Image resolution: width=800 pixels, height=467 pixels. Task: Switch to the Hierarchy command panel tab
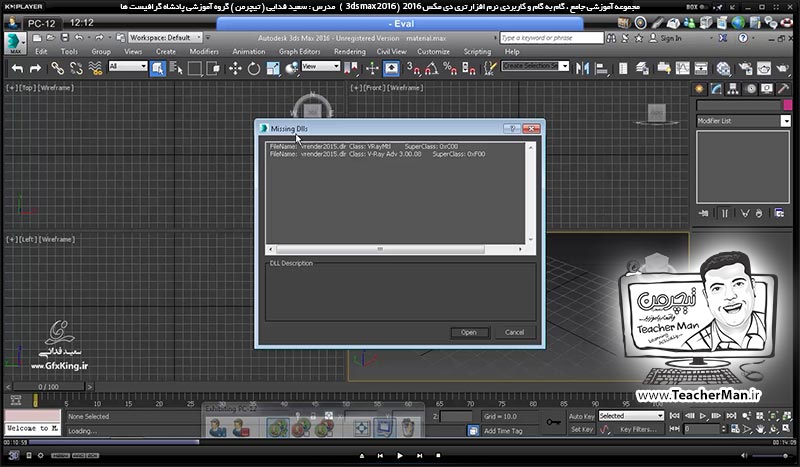pos(734,89)
